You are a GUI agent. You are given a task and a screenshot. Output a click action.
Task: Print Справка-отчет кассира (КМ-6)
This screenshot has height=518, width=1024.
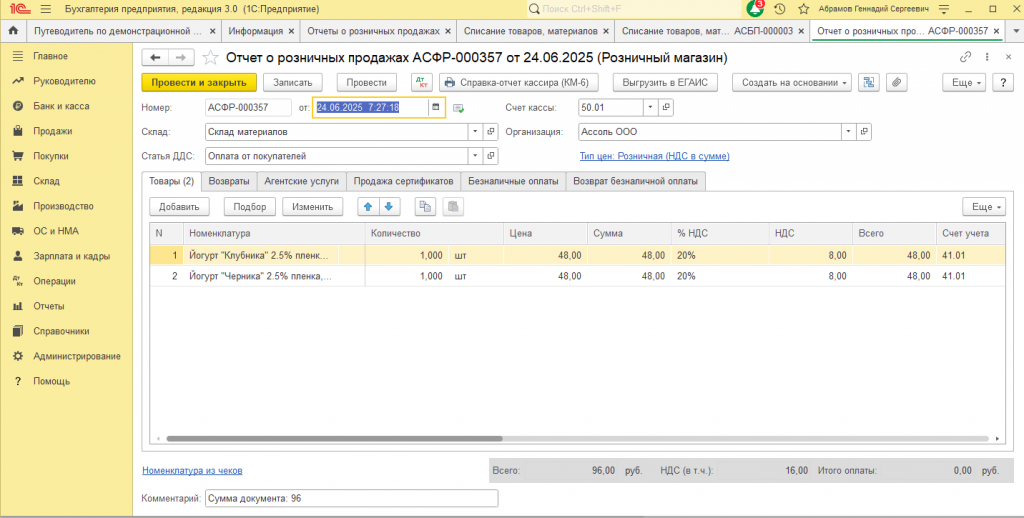tap(517, 82)
